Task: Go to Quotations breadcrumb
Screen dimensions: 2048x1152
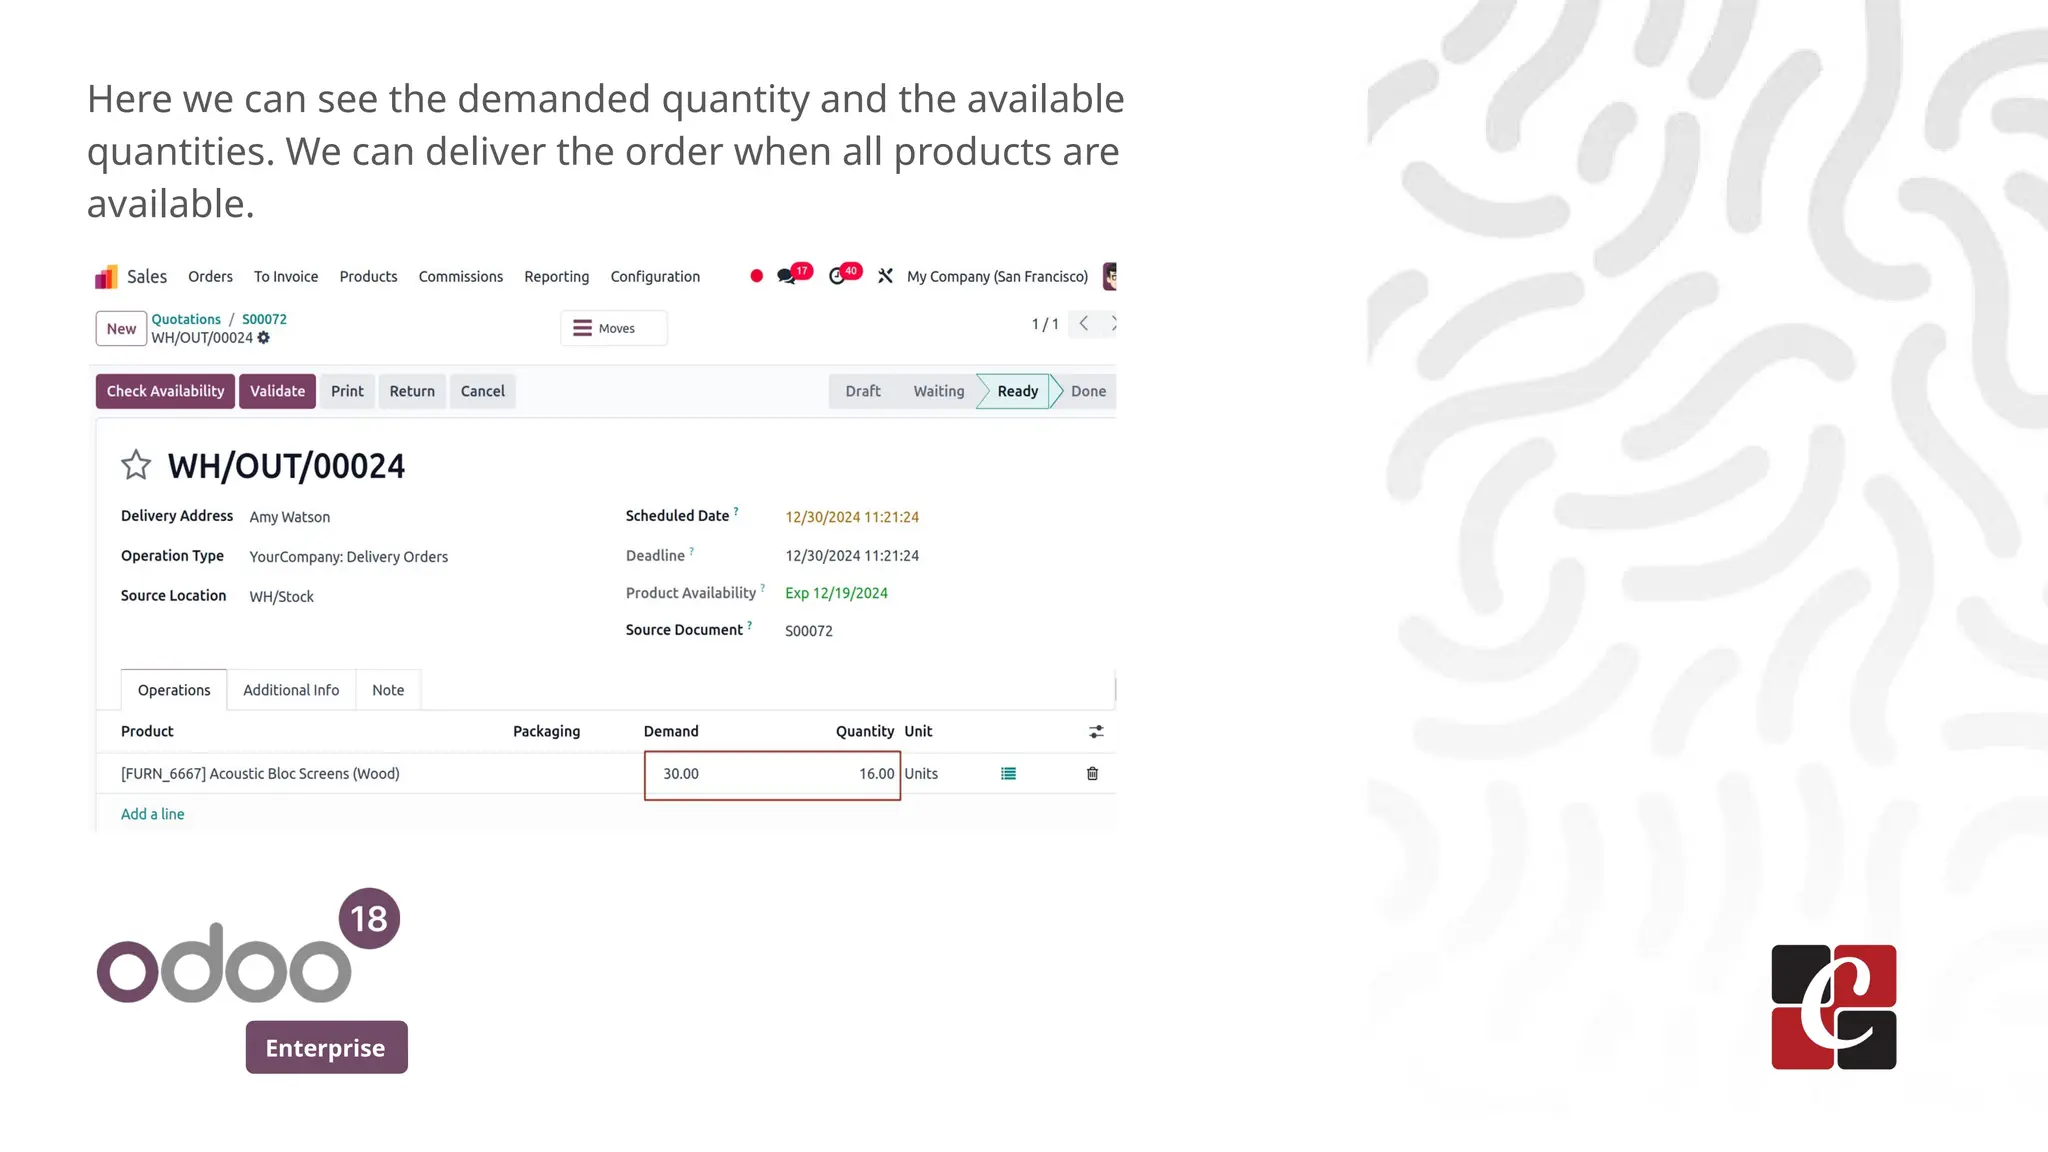Action: 186,320
